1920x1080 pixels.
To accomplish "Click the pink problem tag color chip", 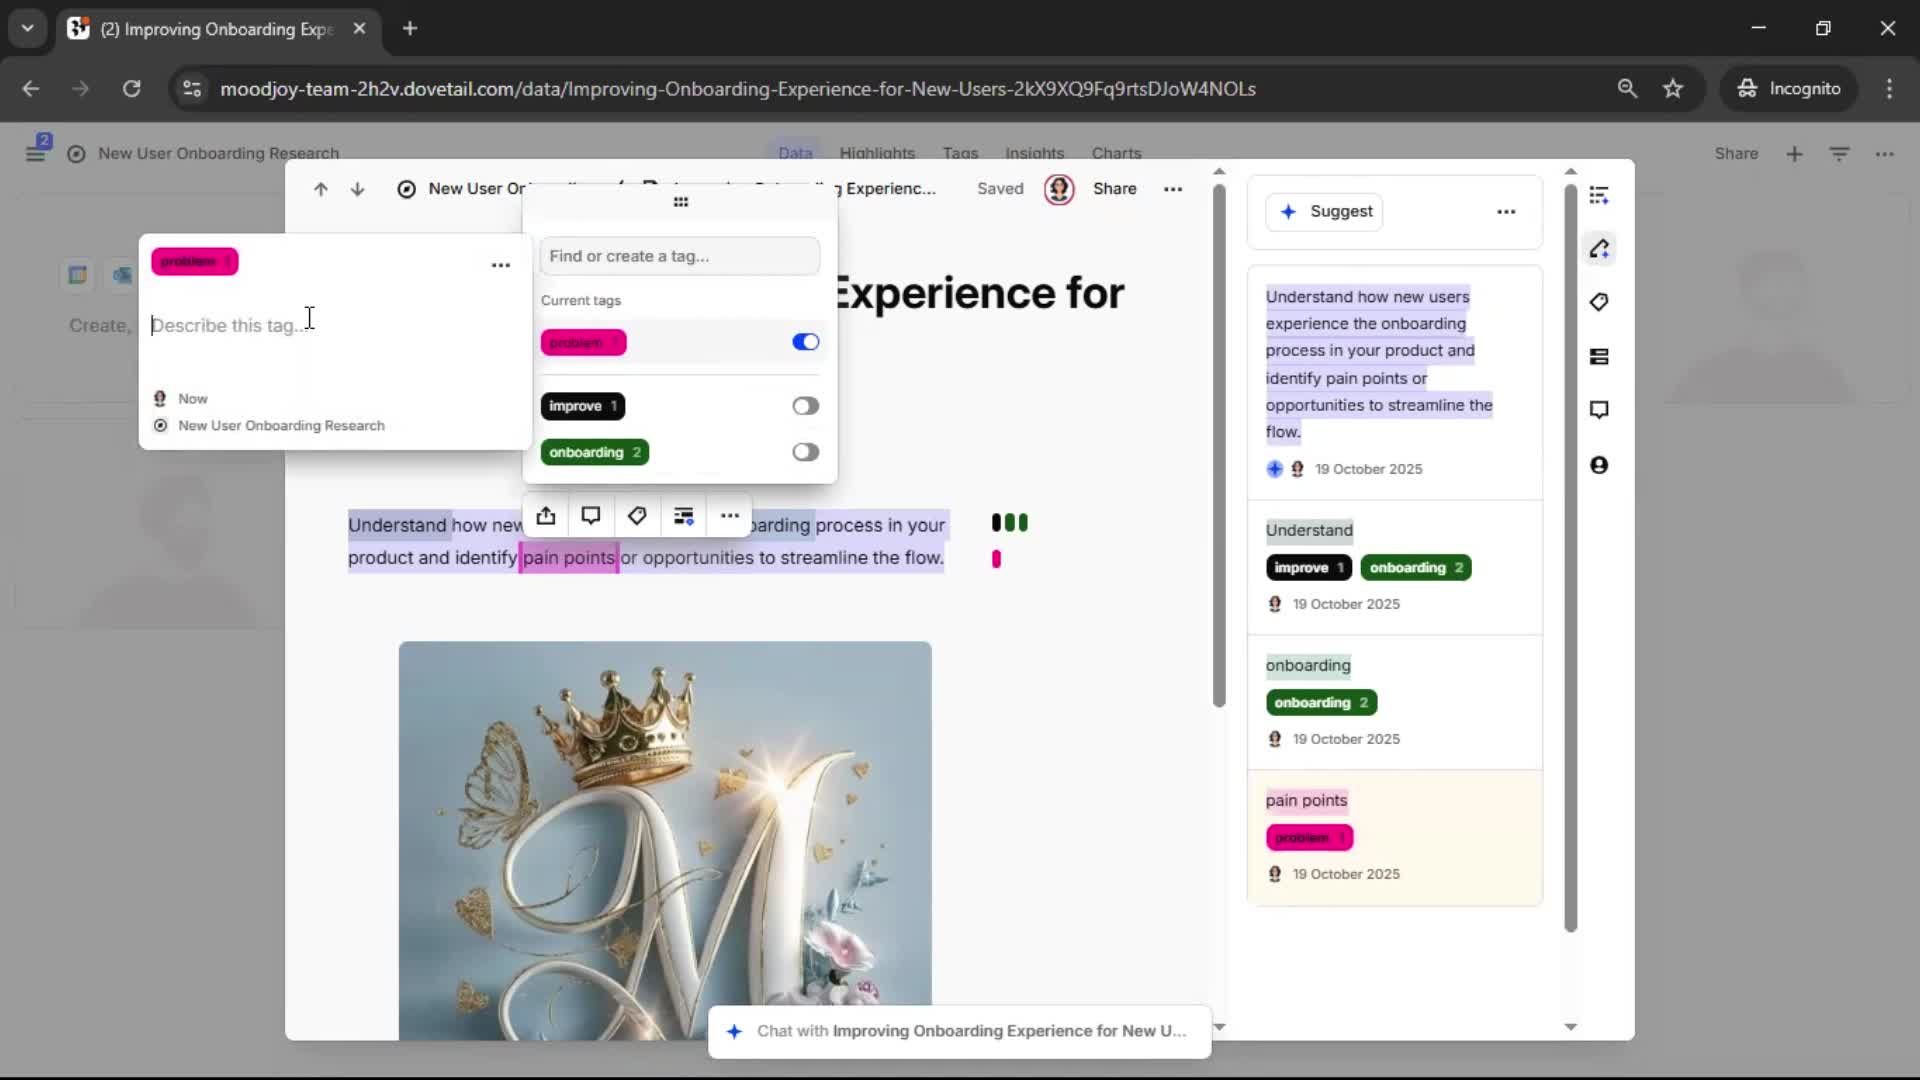I will tap(194, 262).
